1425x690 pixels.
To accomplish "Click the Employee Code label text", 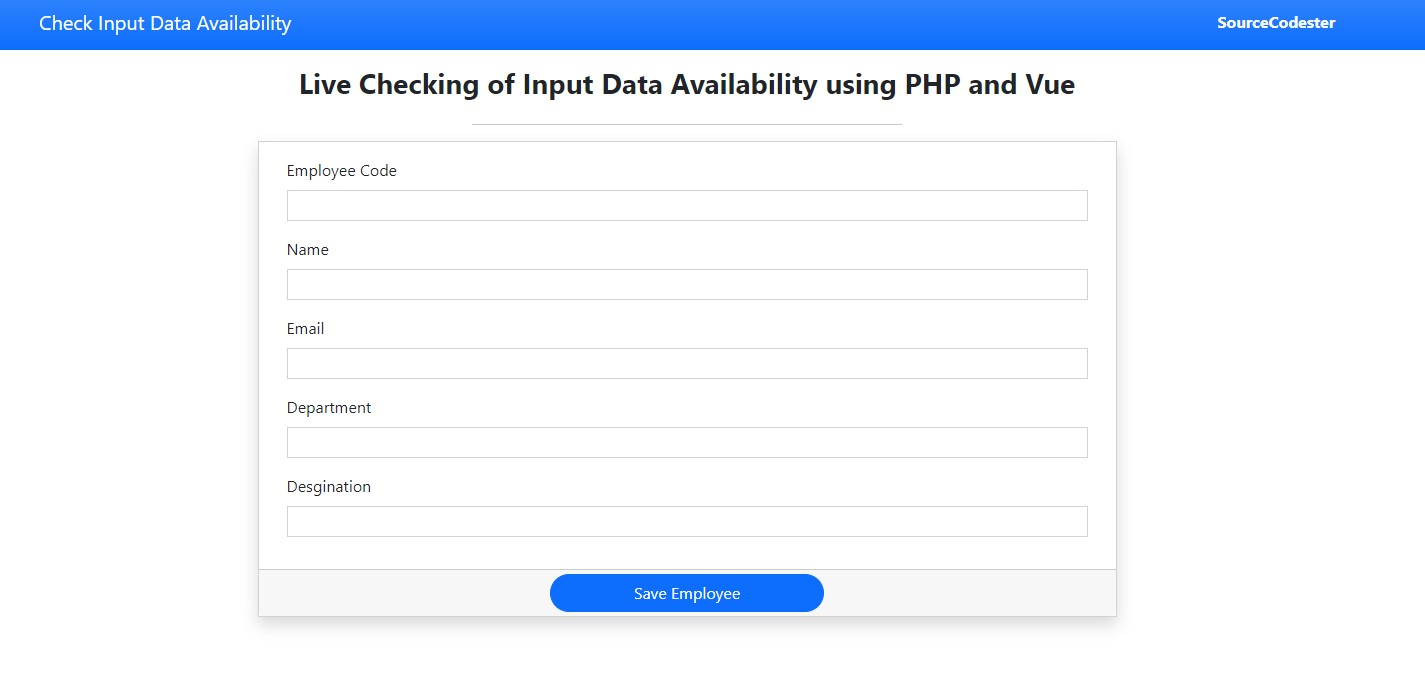I will (341, 171).
